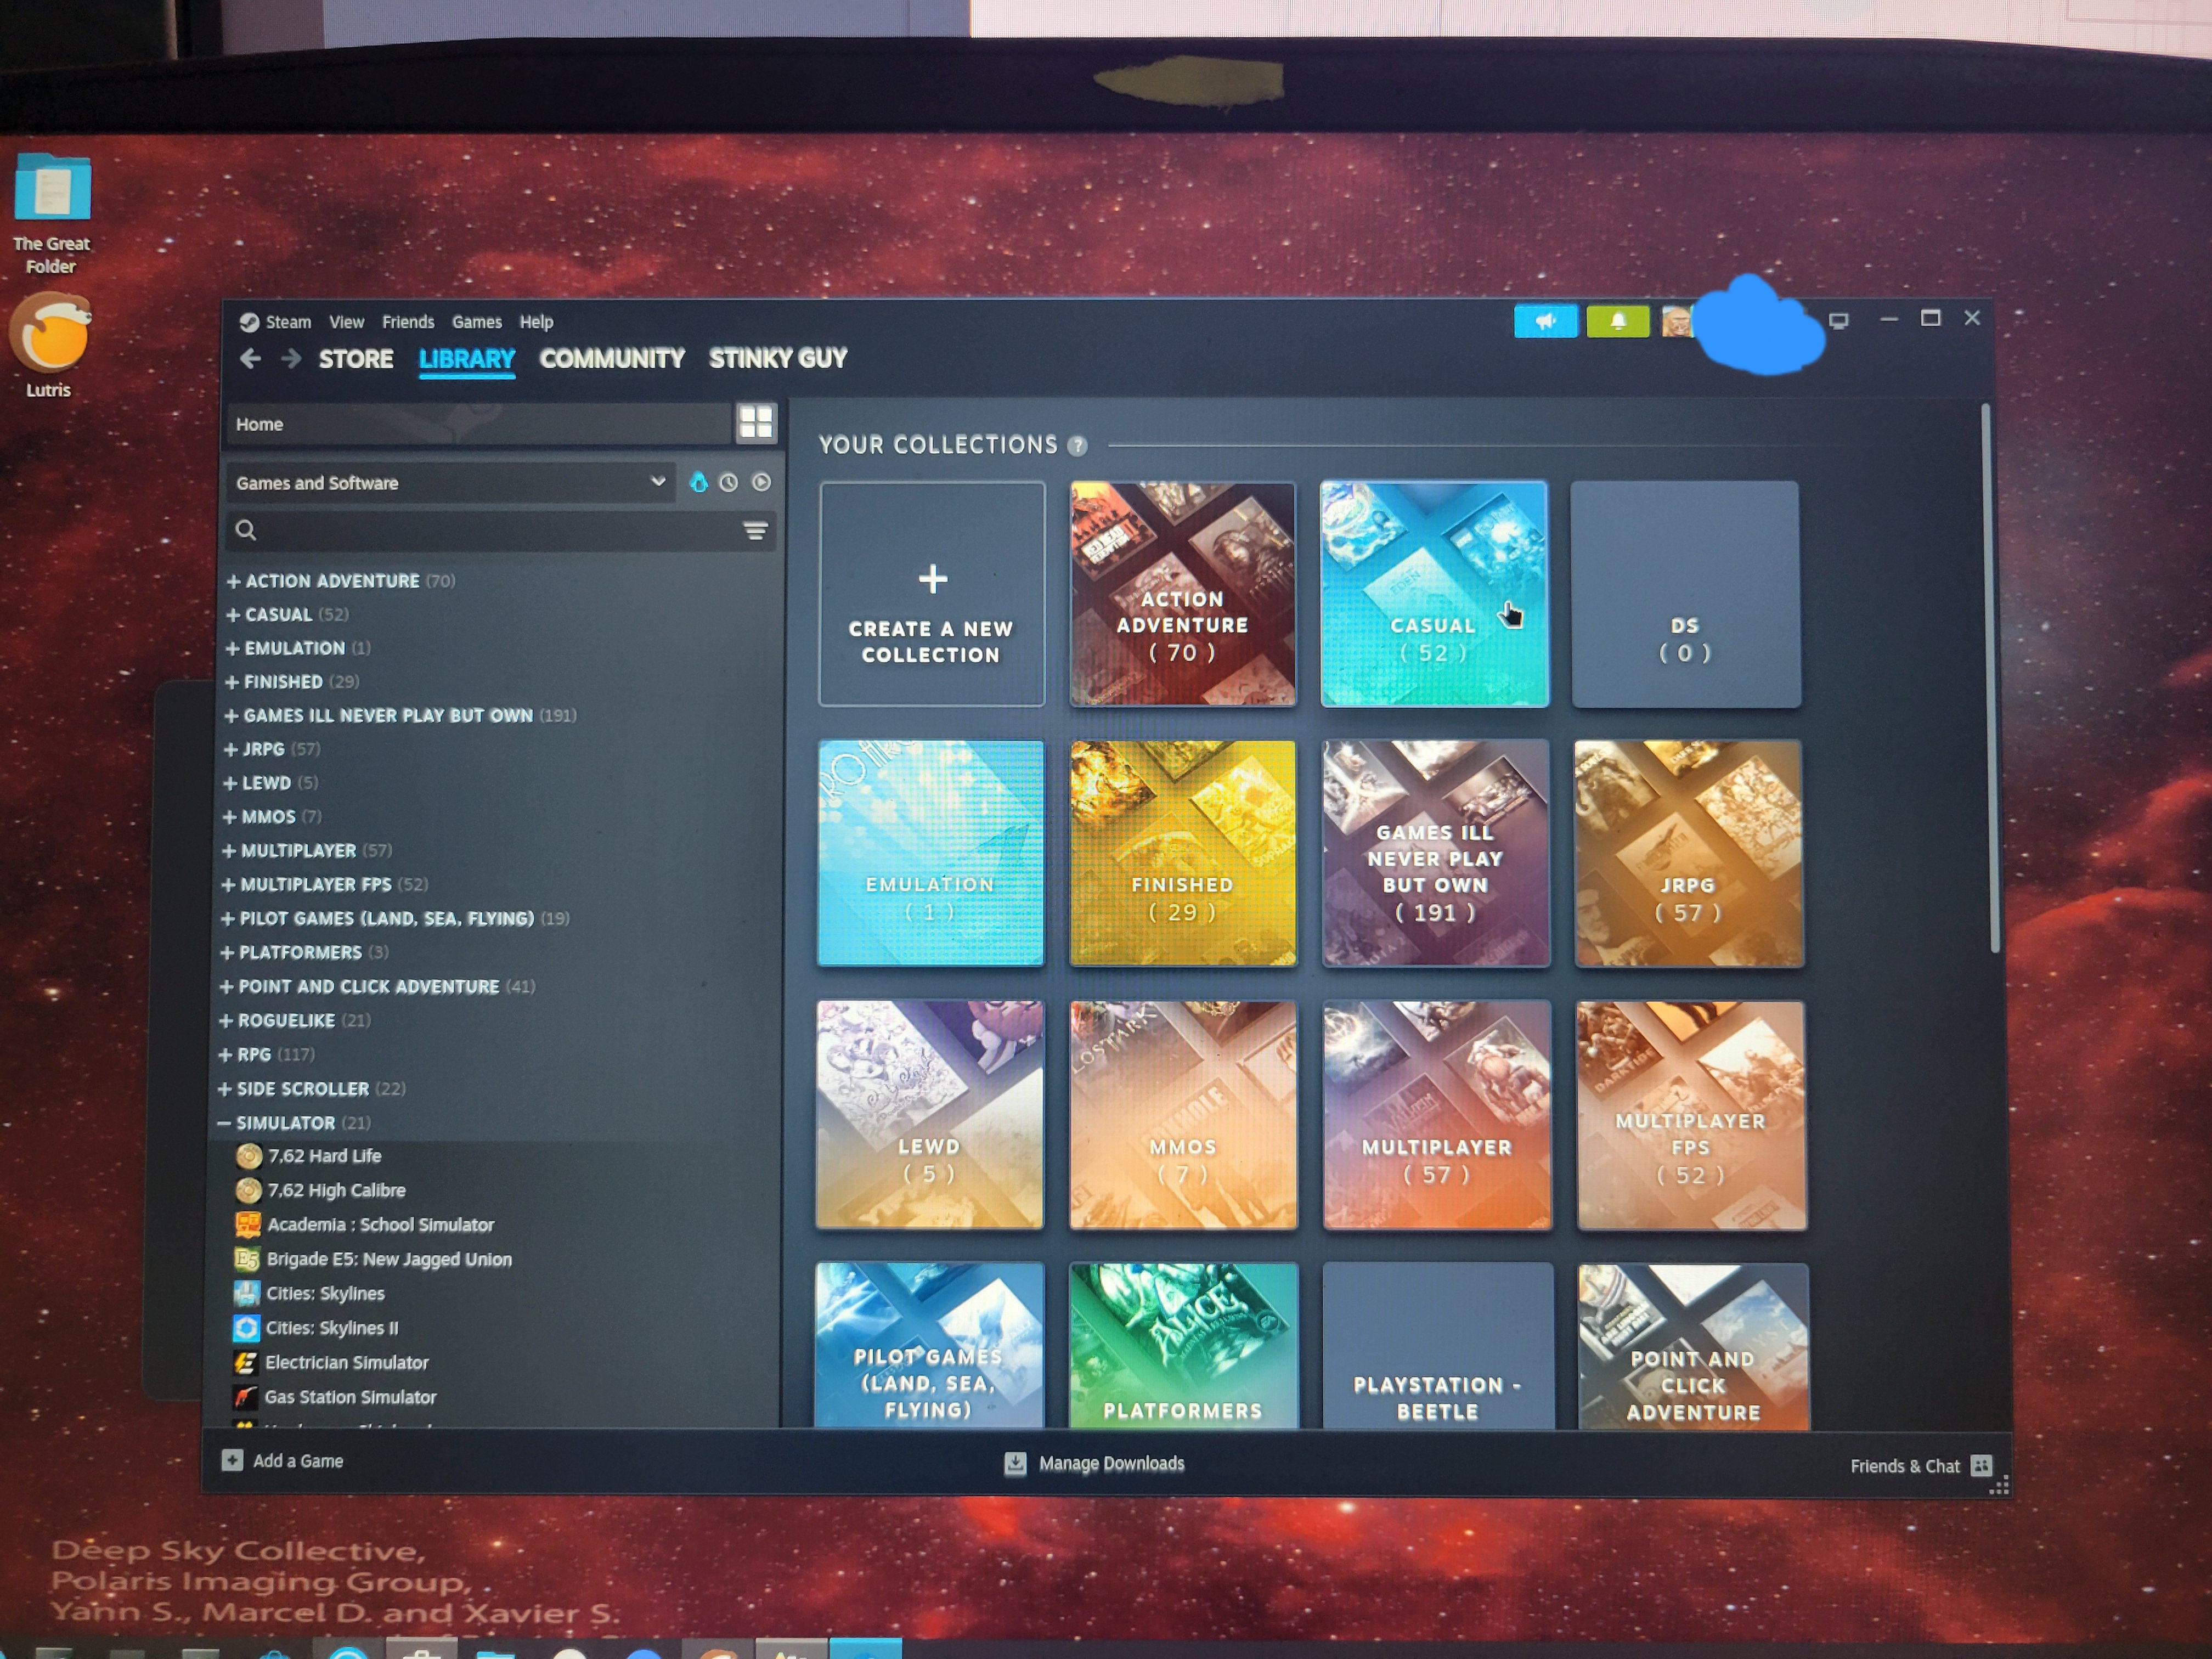Open the Help menu

click(x=536, y=322)
